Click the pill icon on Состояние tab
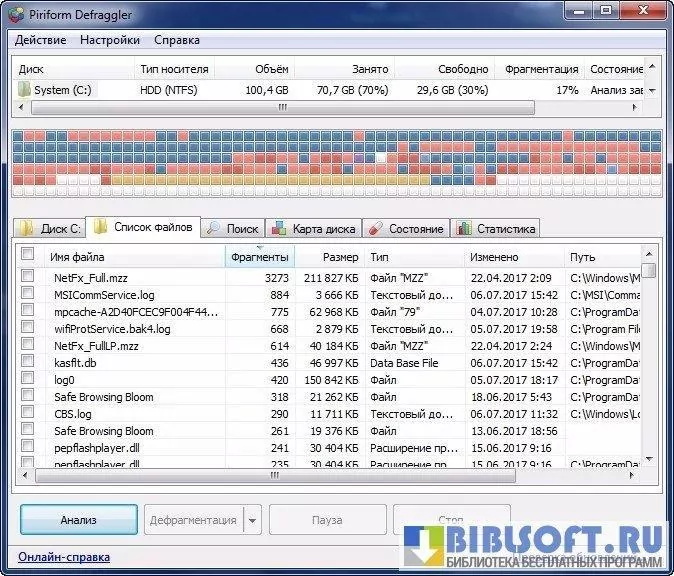 pyautogui.click(x=376, y=228)
